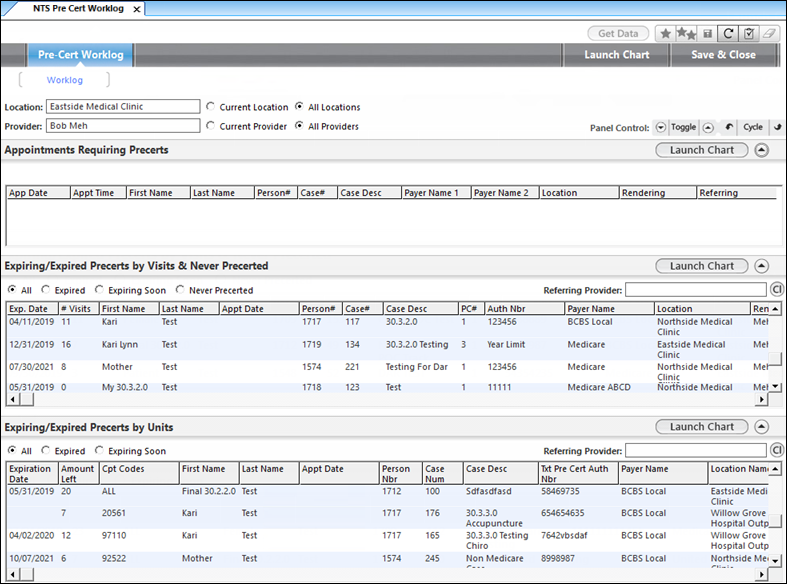Click Referring Provider field in Visits panel
This screenshot has width=787, height=584.
click(696, 289)
